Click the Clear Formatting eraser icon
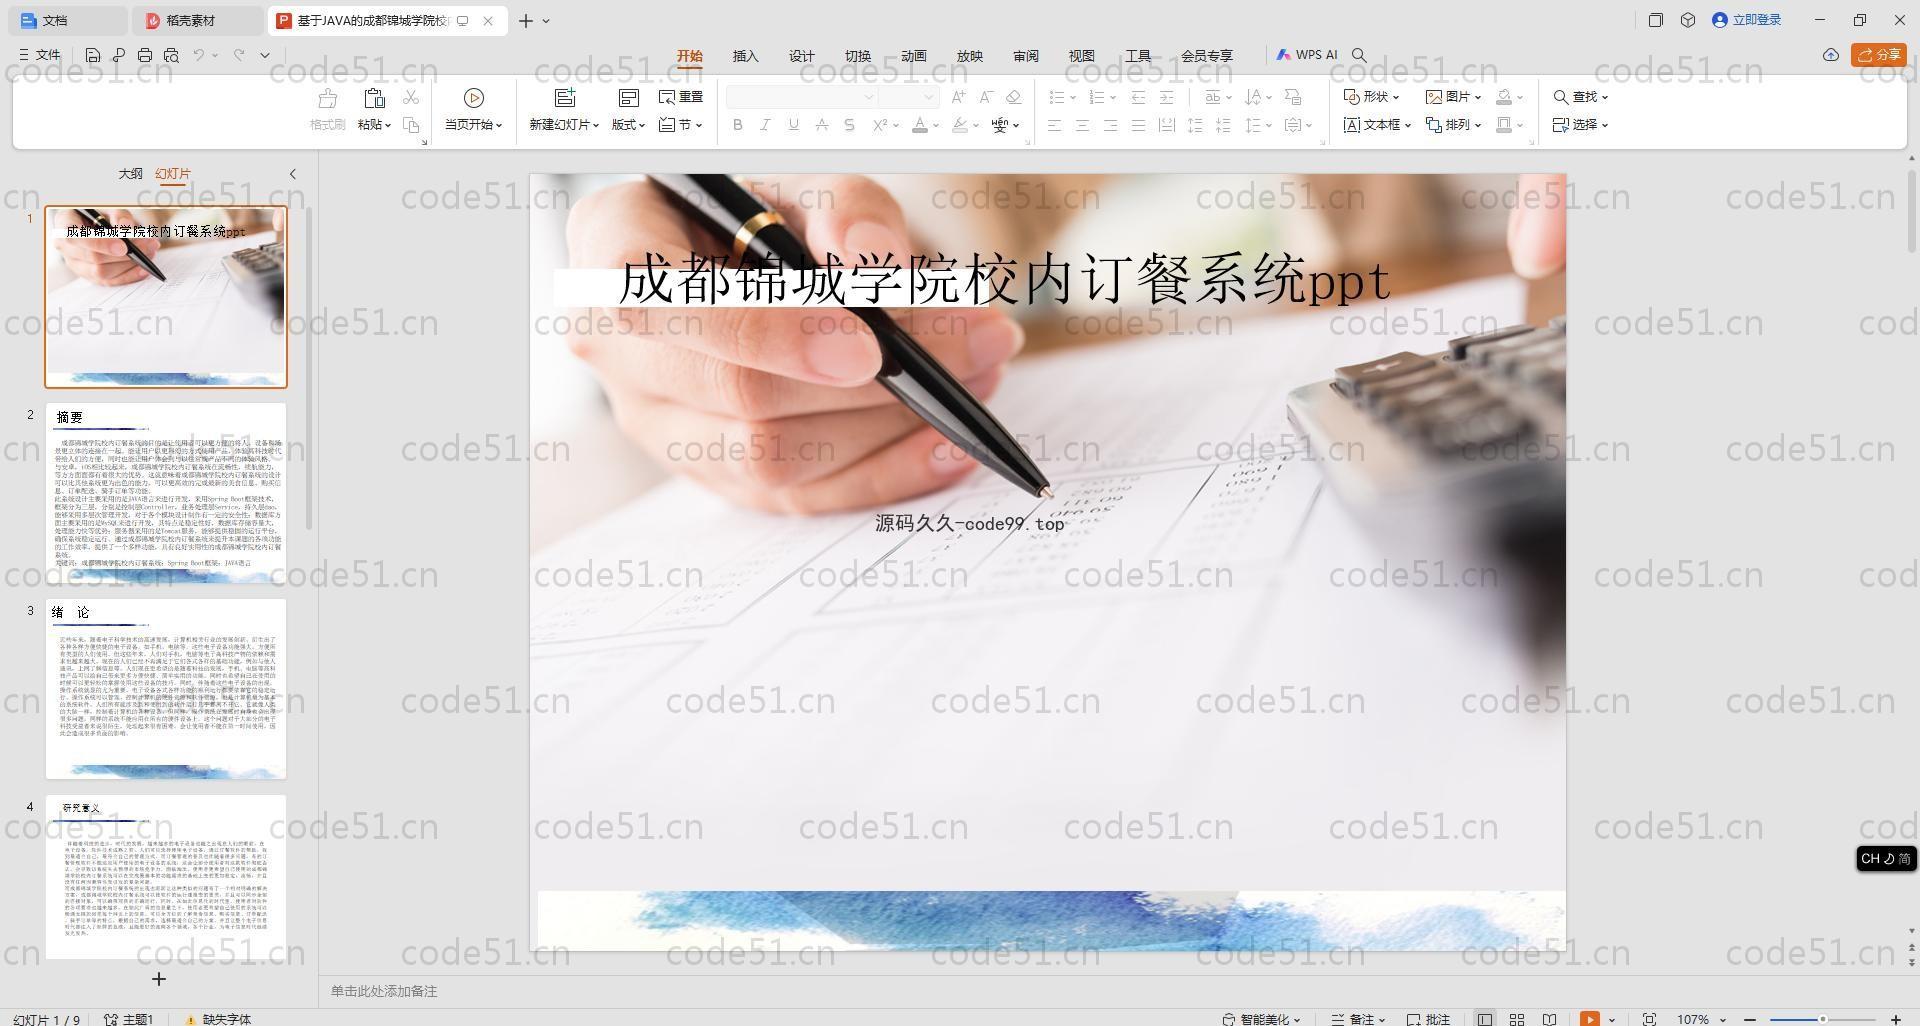 1014,97
